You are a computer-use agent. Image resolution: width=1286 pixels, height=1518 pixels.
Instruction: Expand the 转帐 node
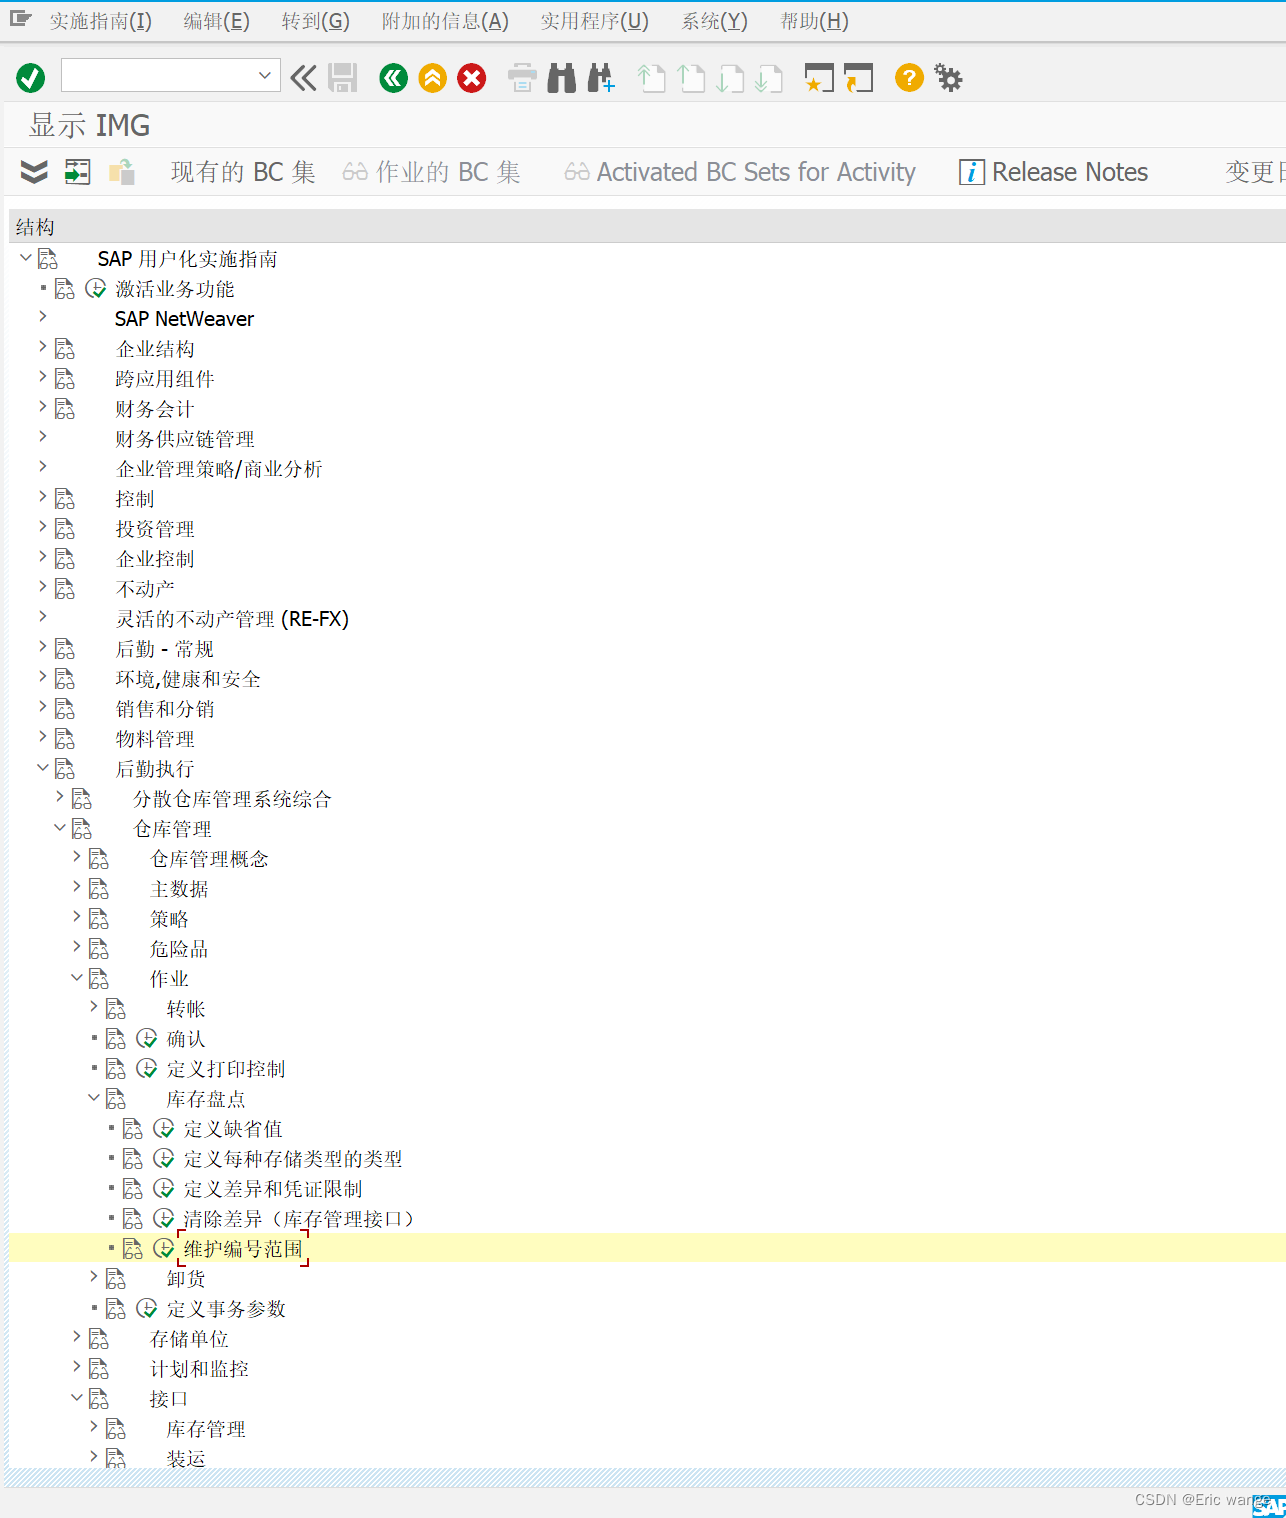94,1006
